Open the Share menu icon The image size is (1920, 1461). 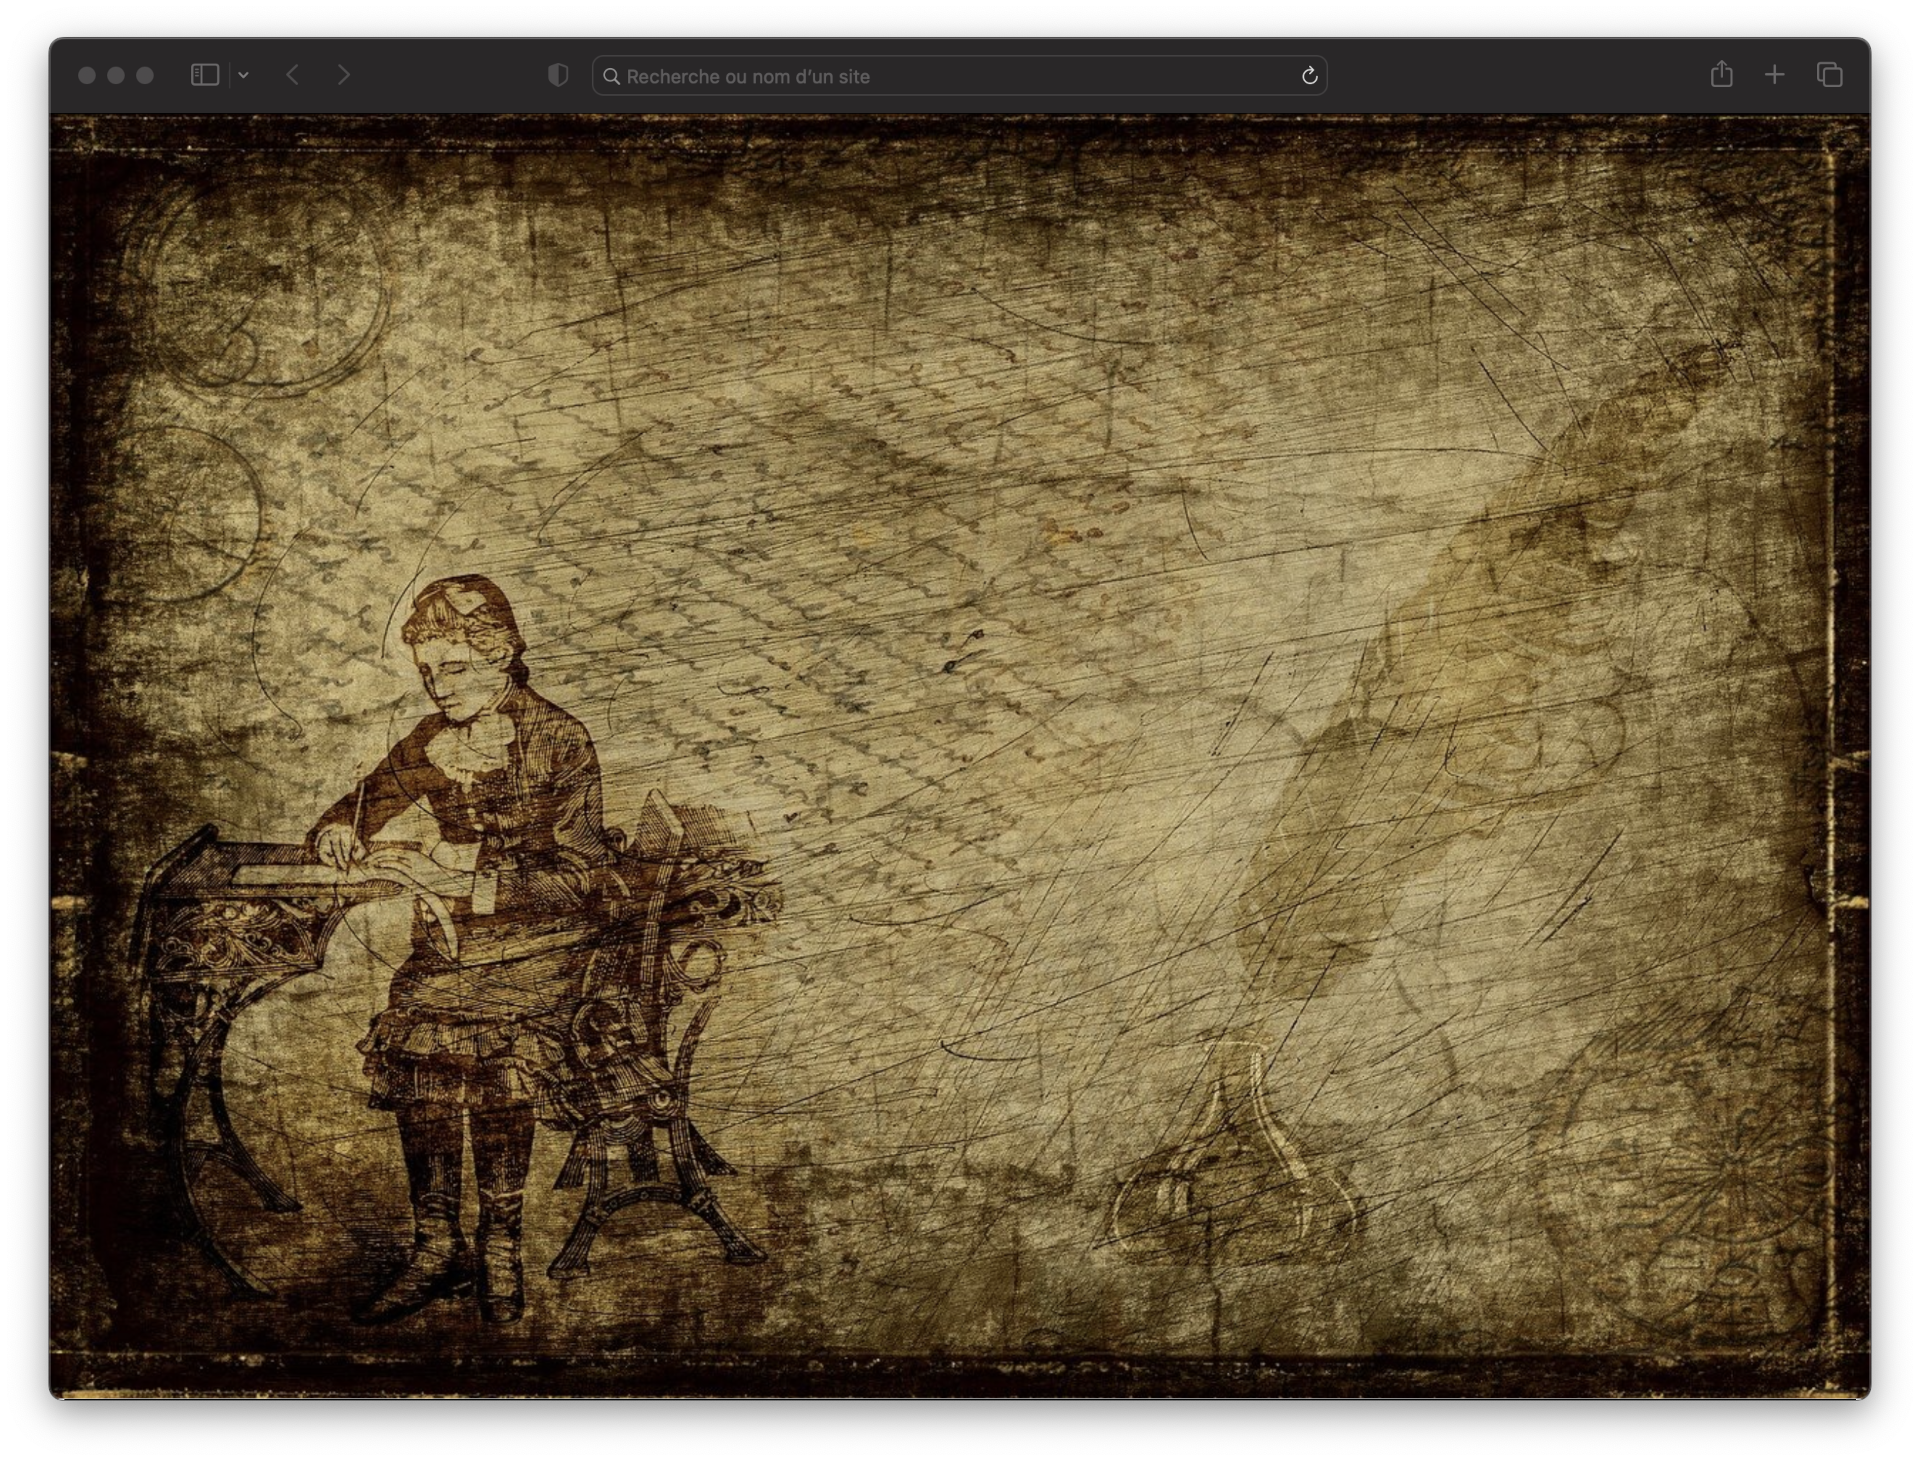pyautogui.click(x=1721, y=74)
